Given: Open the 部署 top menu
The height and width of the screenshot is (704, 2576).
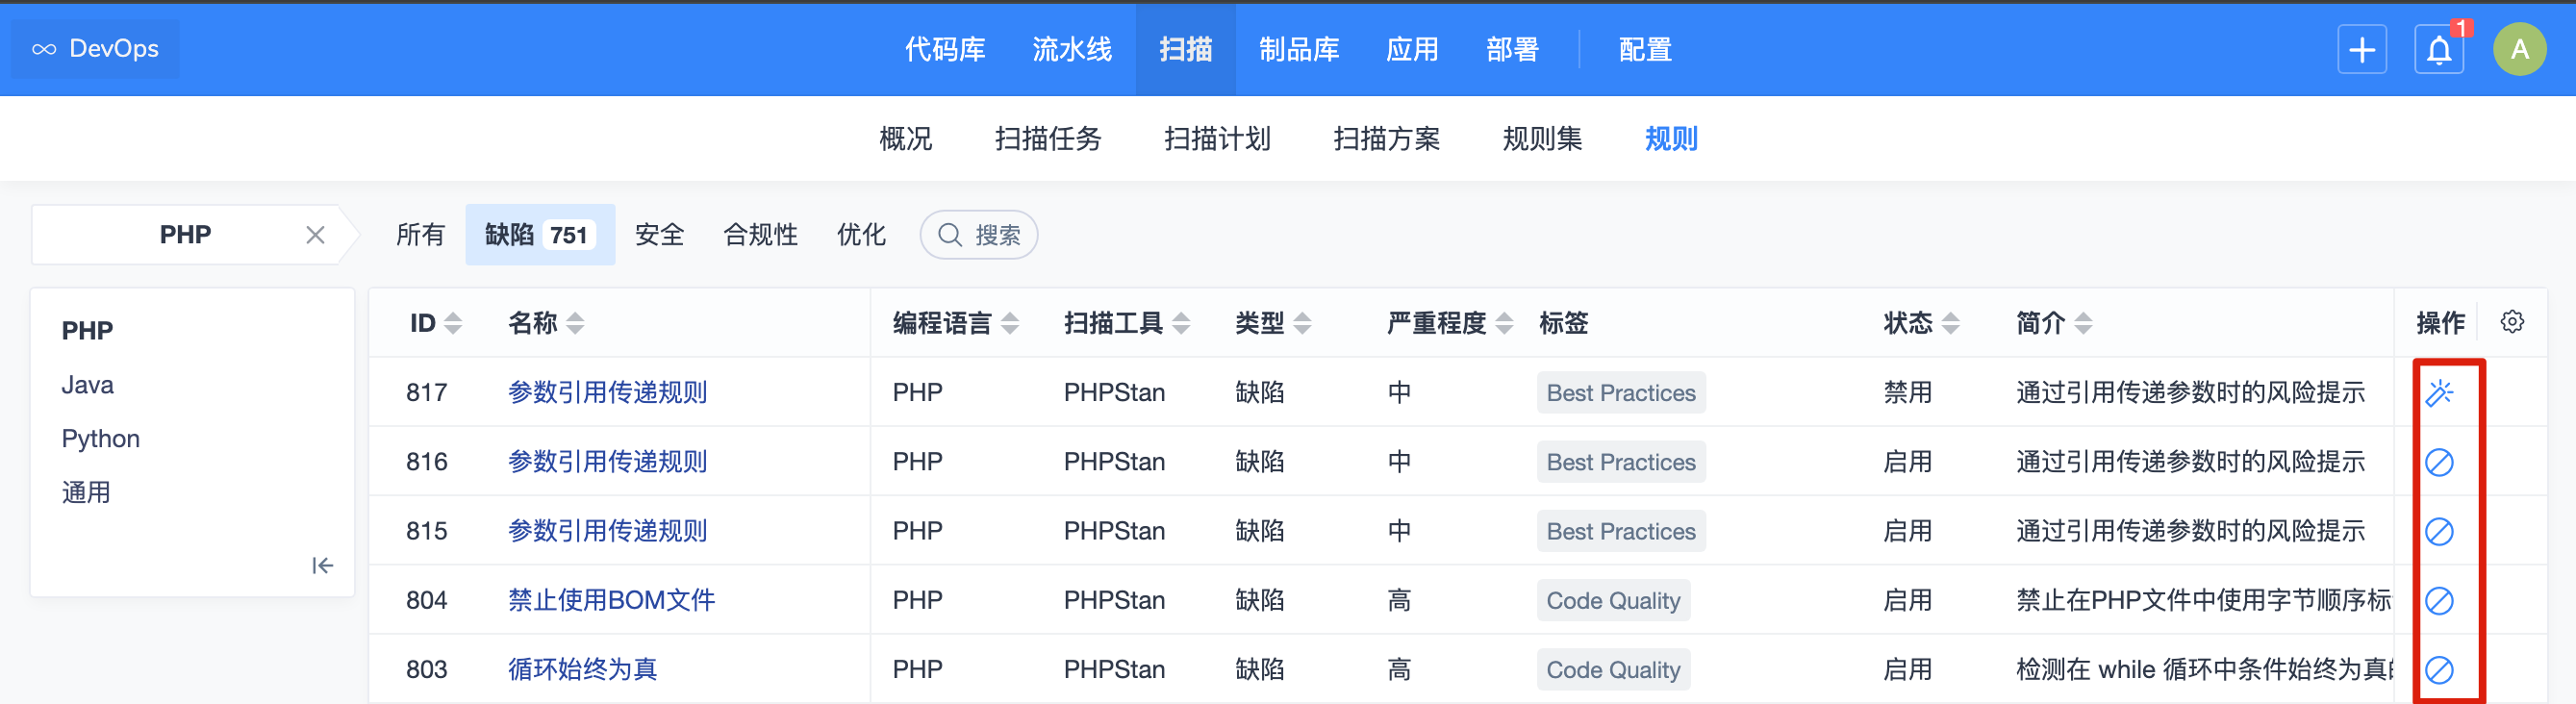Looking at the screenshot, I should point(1512,49).
